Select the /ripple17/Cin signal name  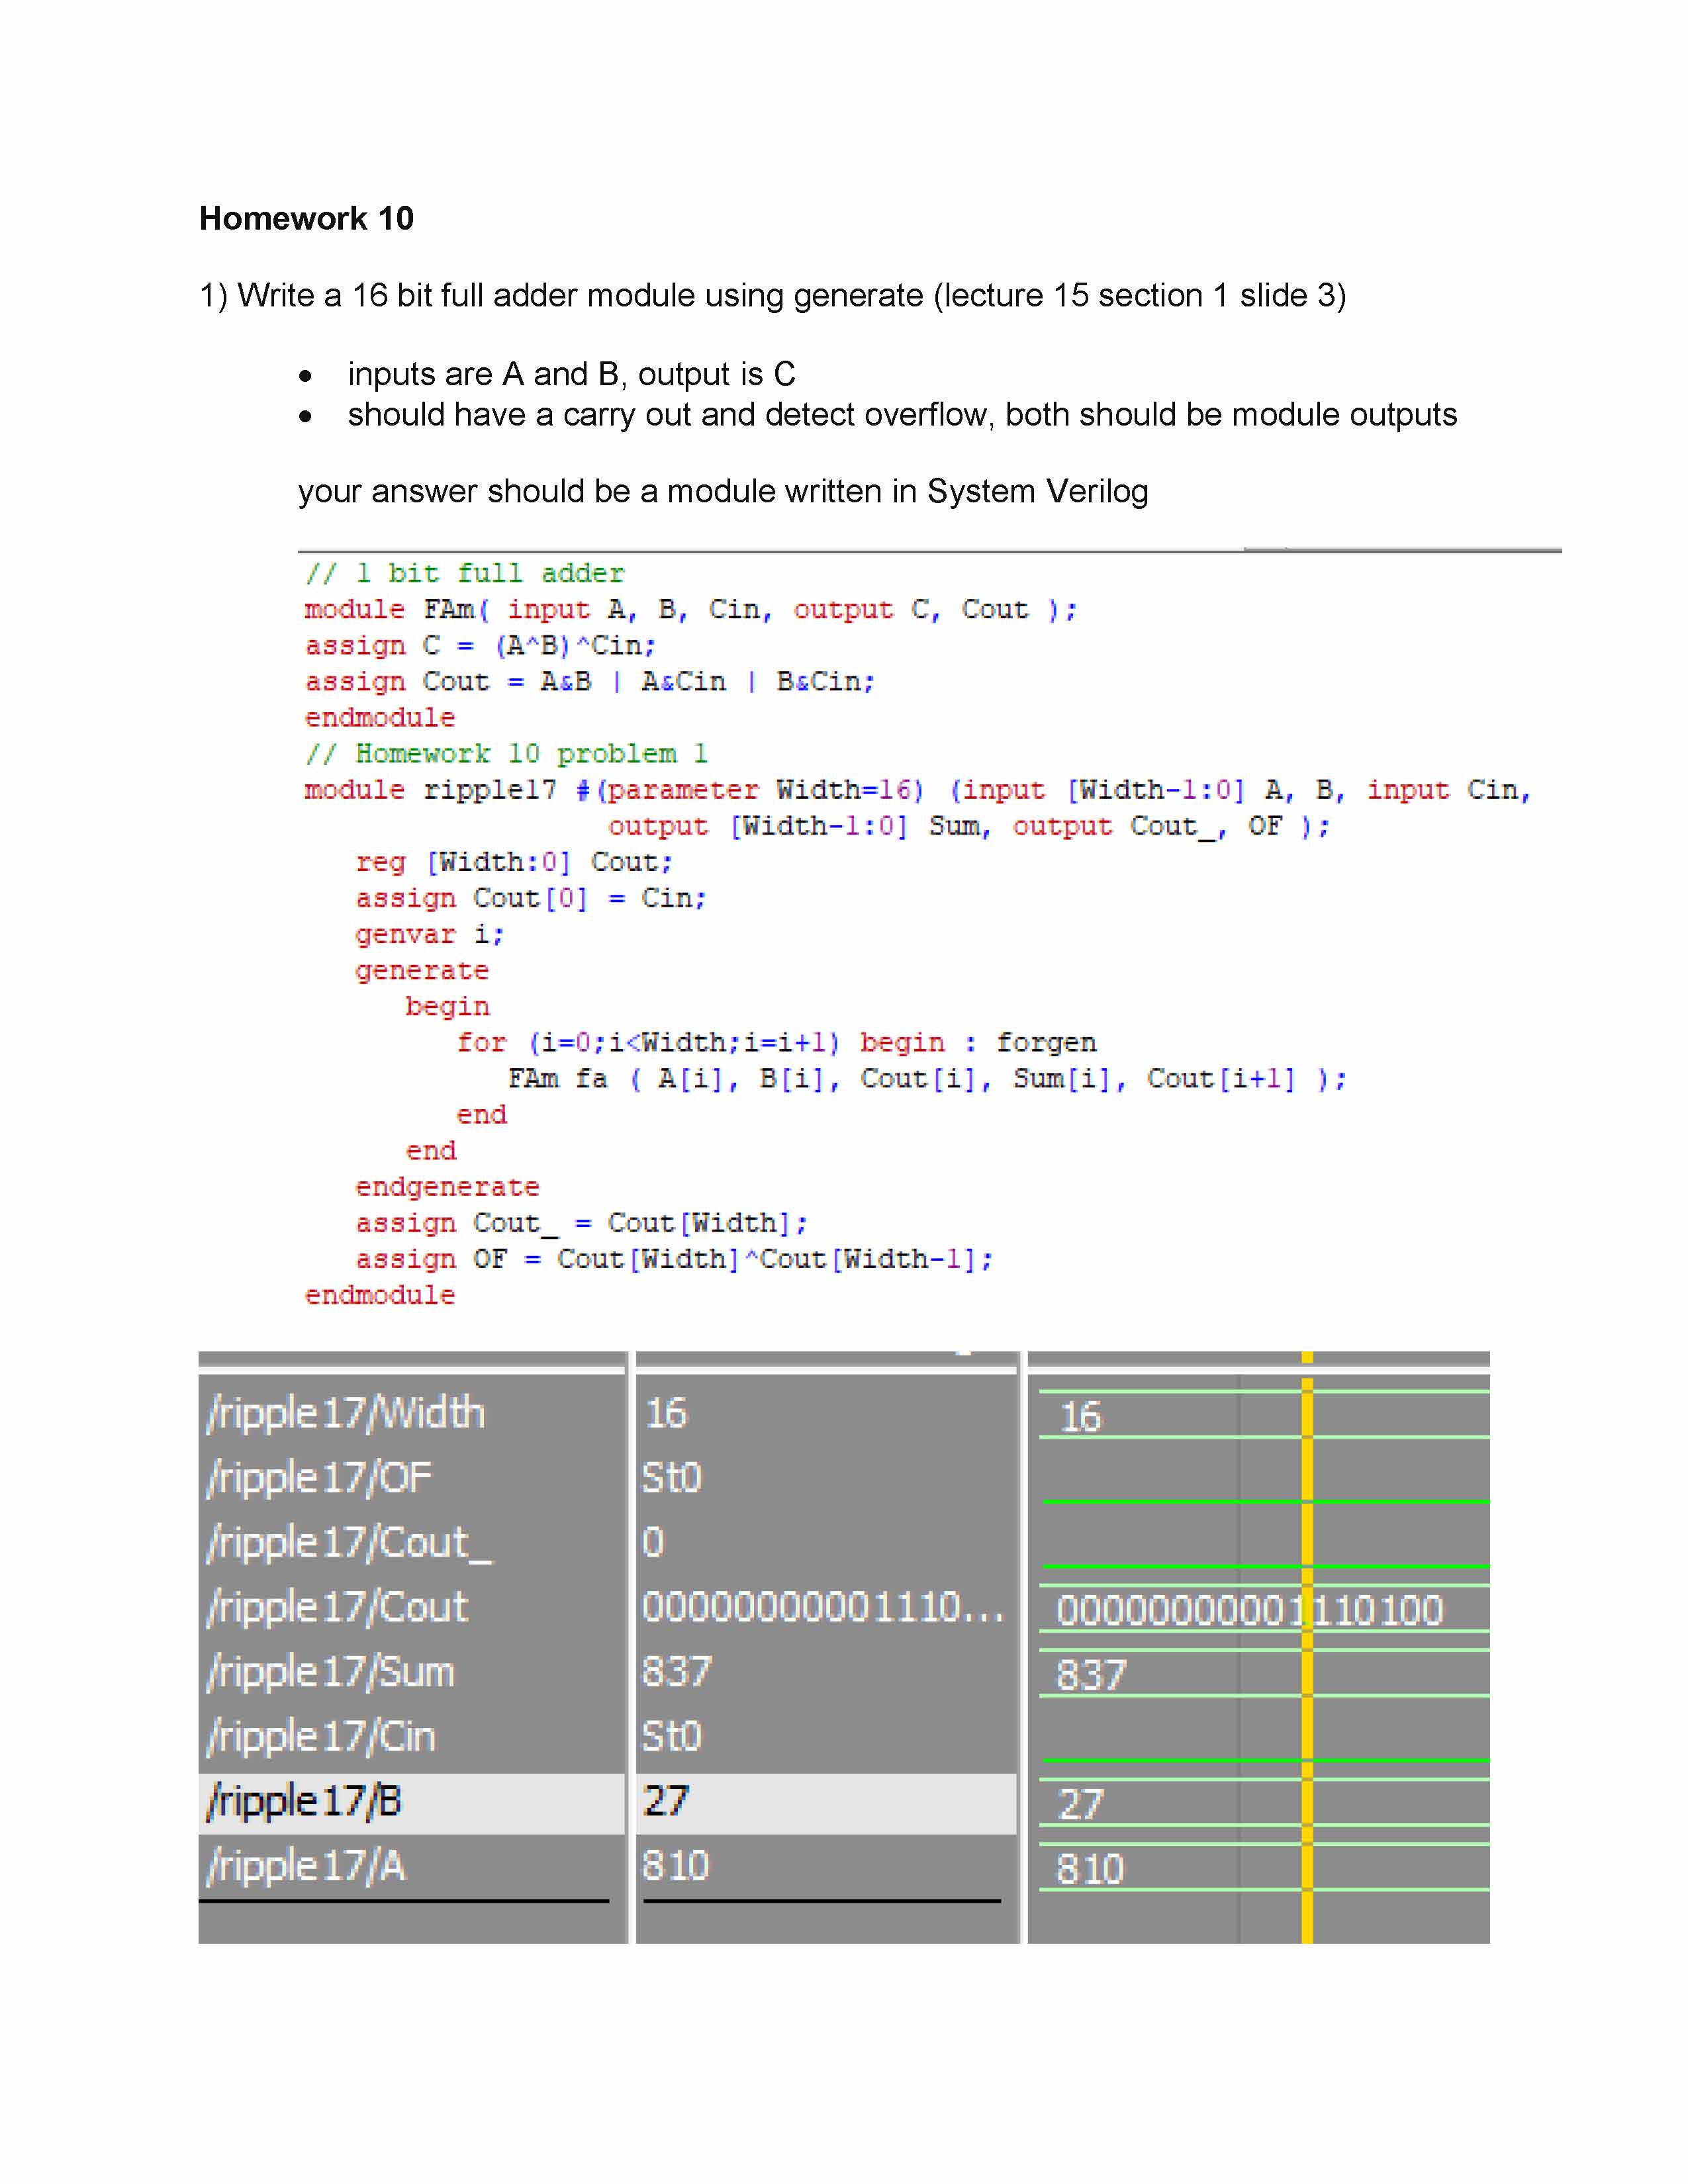[x=321, y=1737]
